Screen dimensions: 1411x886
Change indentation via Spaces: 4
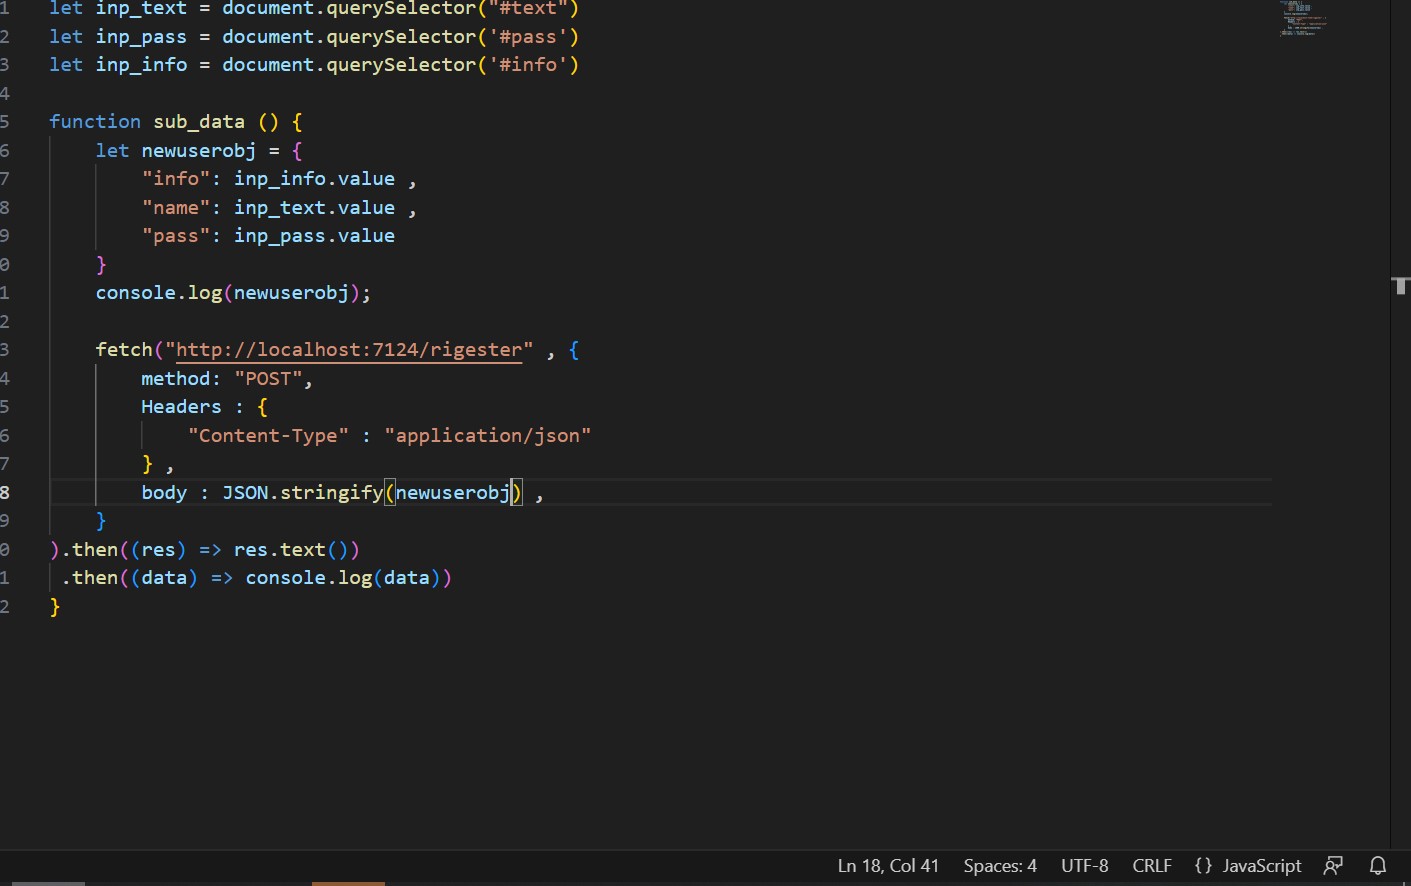tap(1000, 866)
